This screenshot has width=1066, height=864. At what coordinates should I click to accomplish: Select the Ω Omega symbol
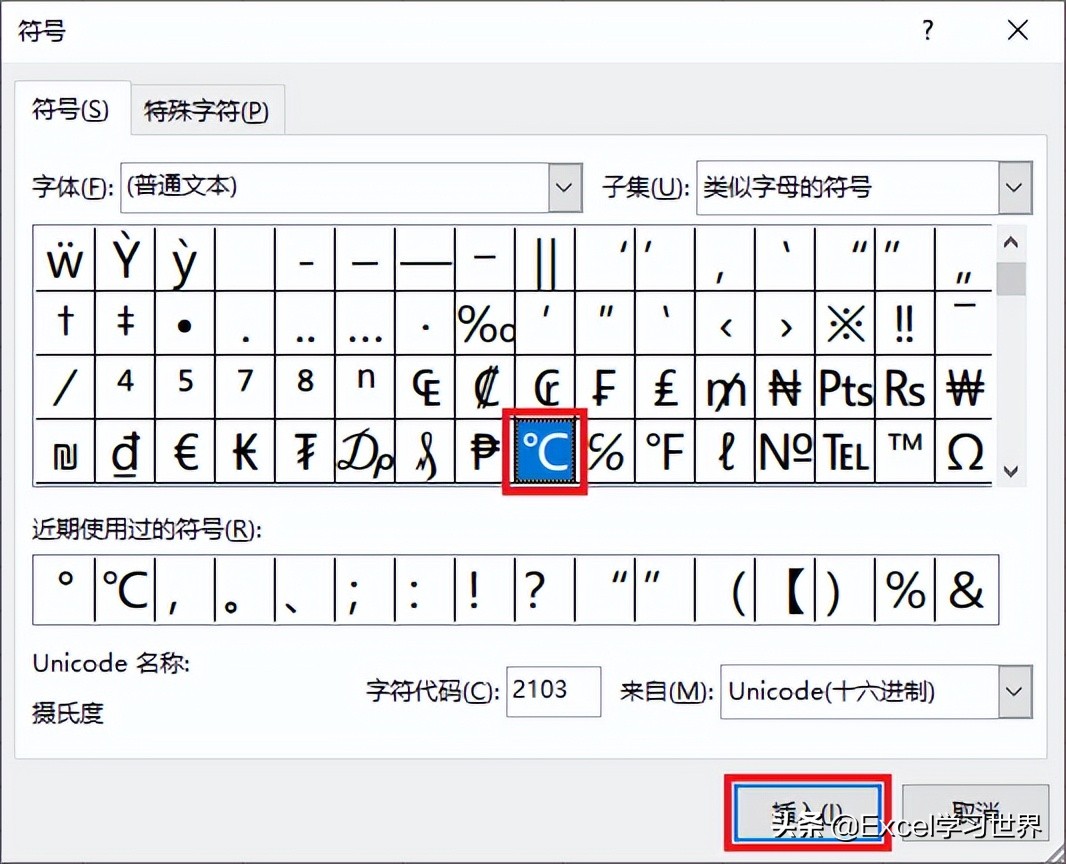coord(964,451)
